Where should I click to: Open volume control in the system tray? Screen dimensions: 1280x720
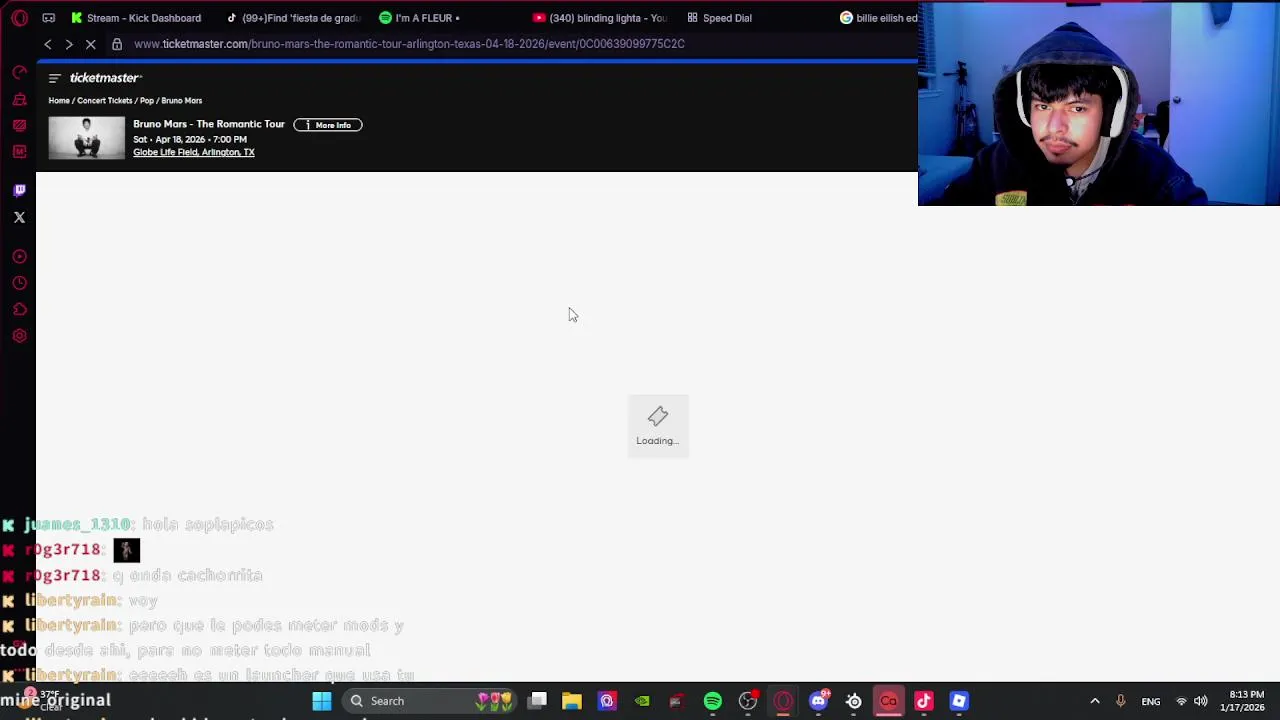[1201, 701]
